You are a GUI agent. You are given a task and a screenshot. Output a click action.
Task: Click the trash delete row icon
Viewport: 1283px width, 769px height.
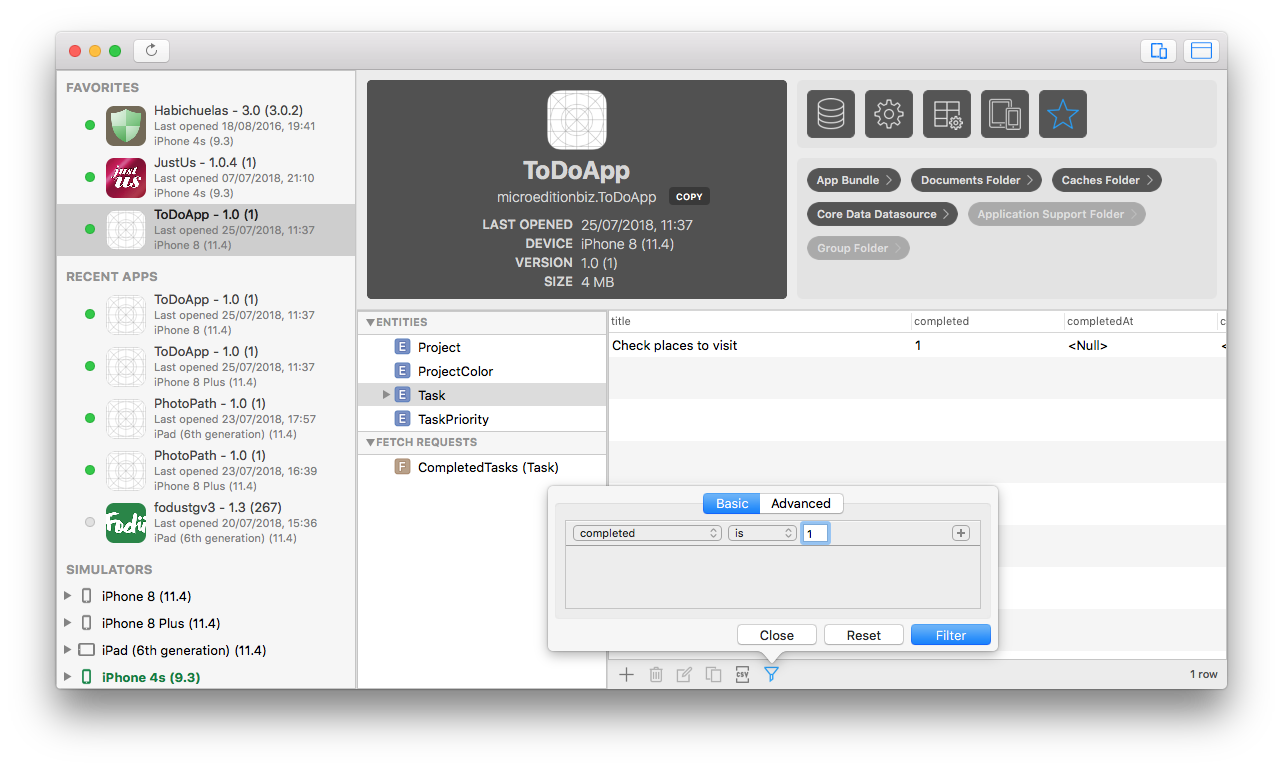point(656,675)
